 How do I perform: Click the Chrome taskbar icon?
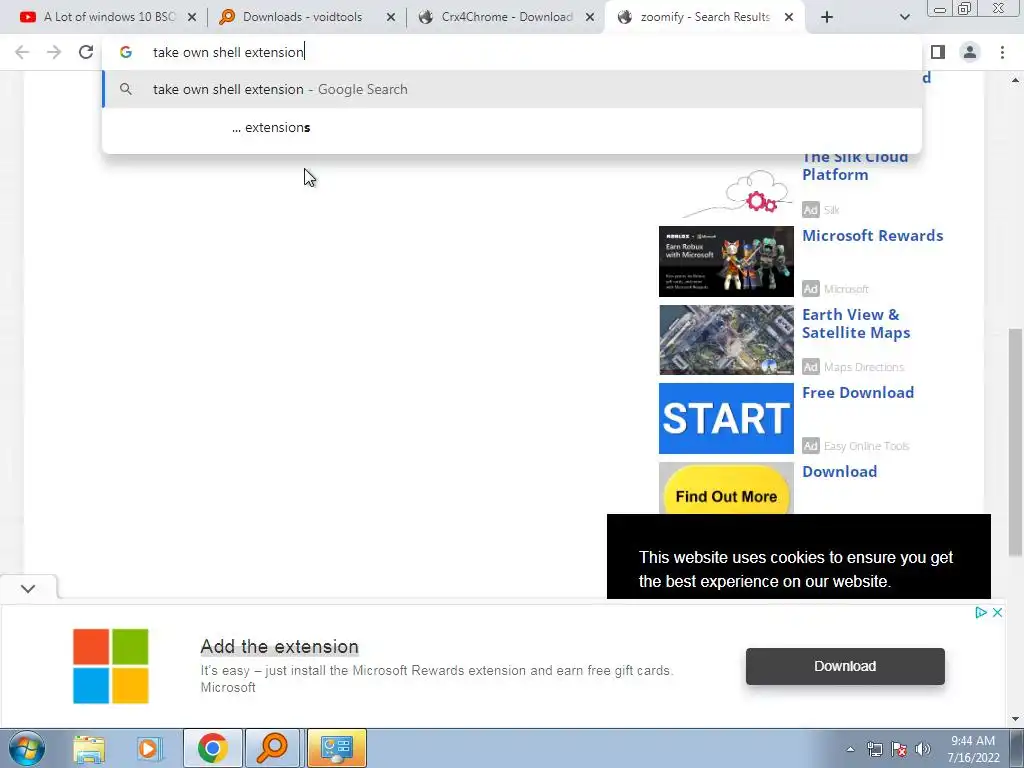tap(213, 748)
